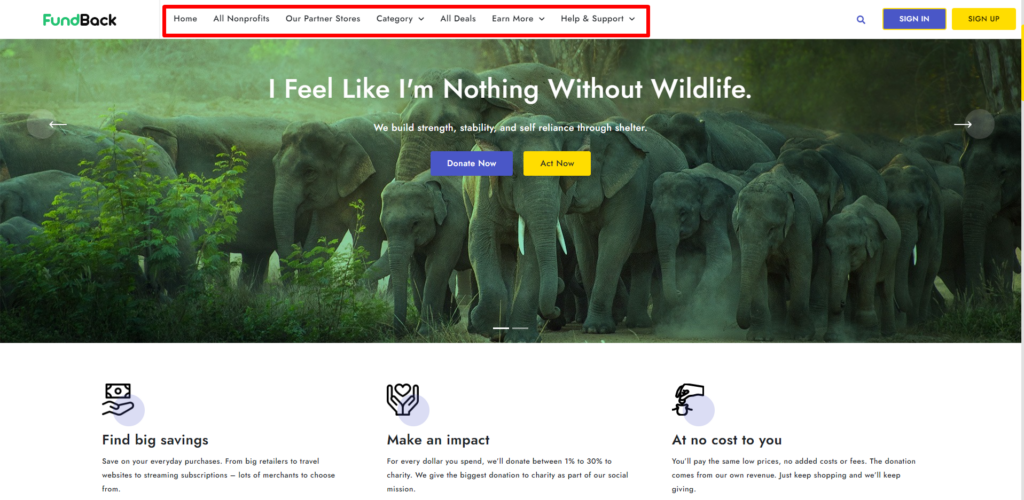Open the search magnifier icon
The image size is (1024, 500).
coord(861,20)
